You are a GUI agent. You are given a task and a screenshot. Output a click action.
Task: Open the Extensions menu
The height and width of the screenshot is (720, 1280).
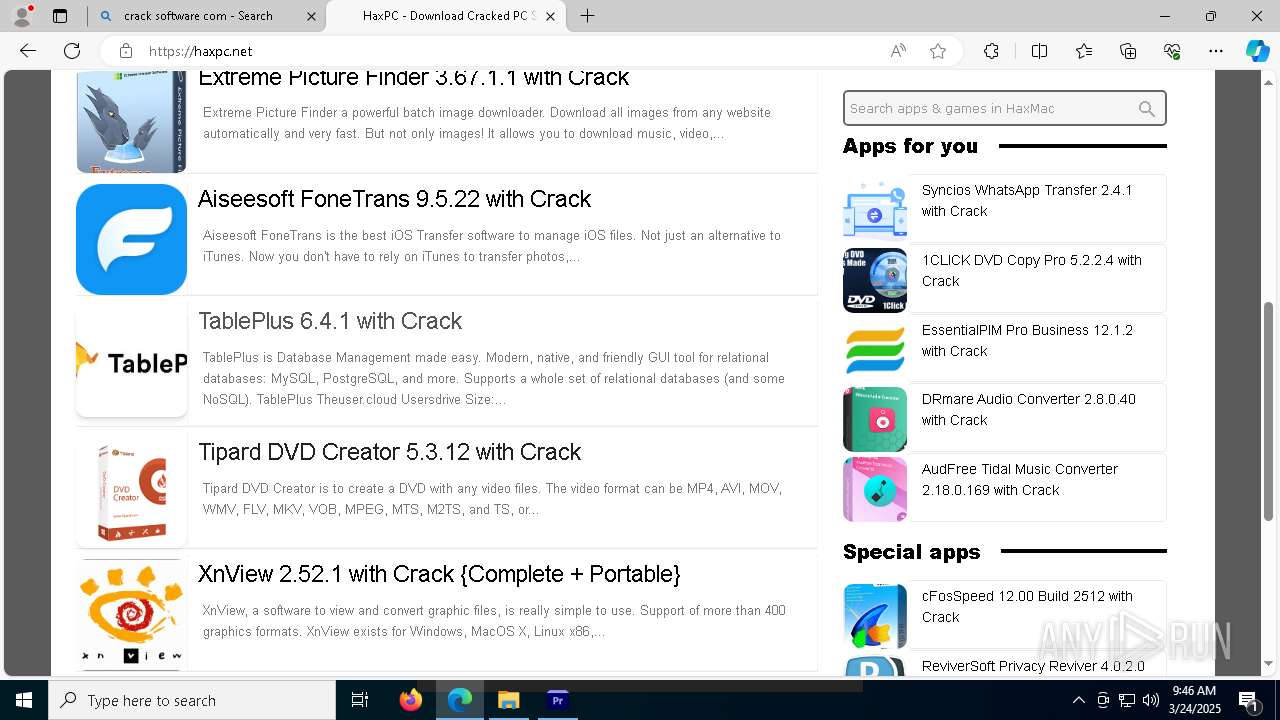click(991, 51)
